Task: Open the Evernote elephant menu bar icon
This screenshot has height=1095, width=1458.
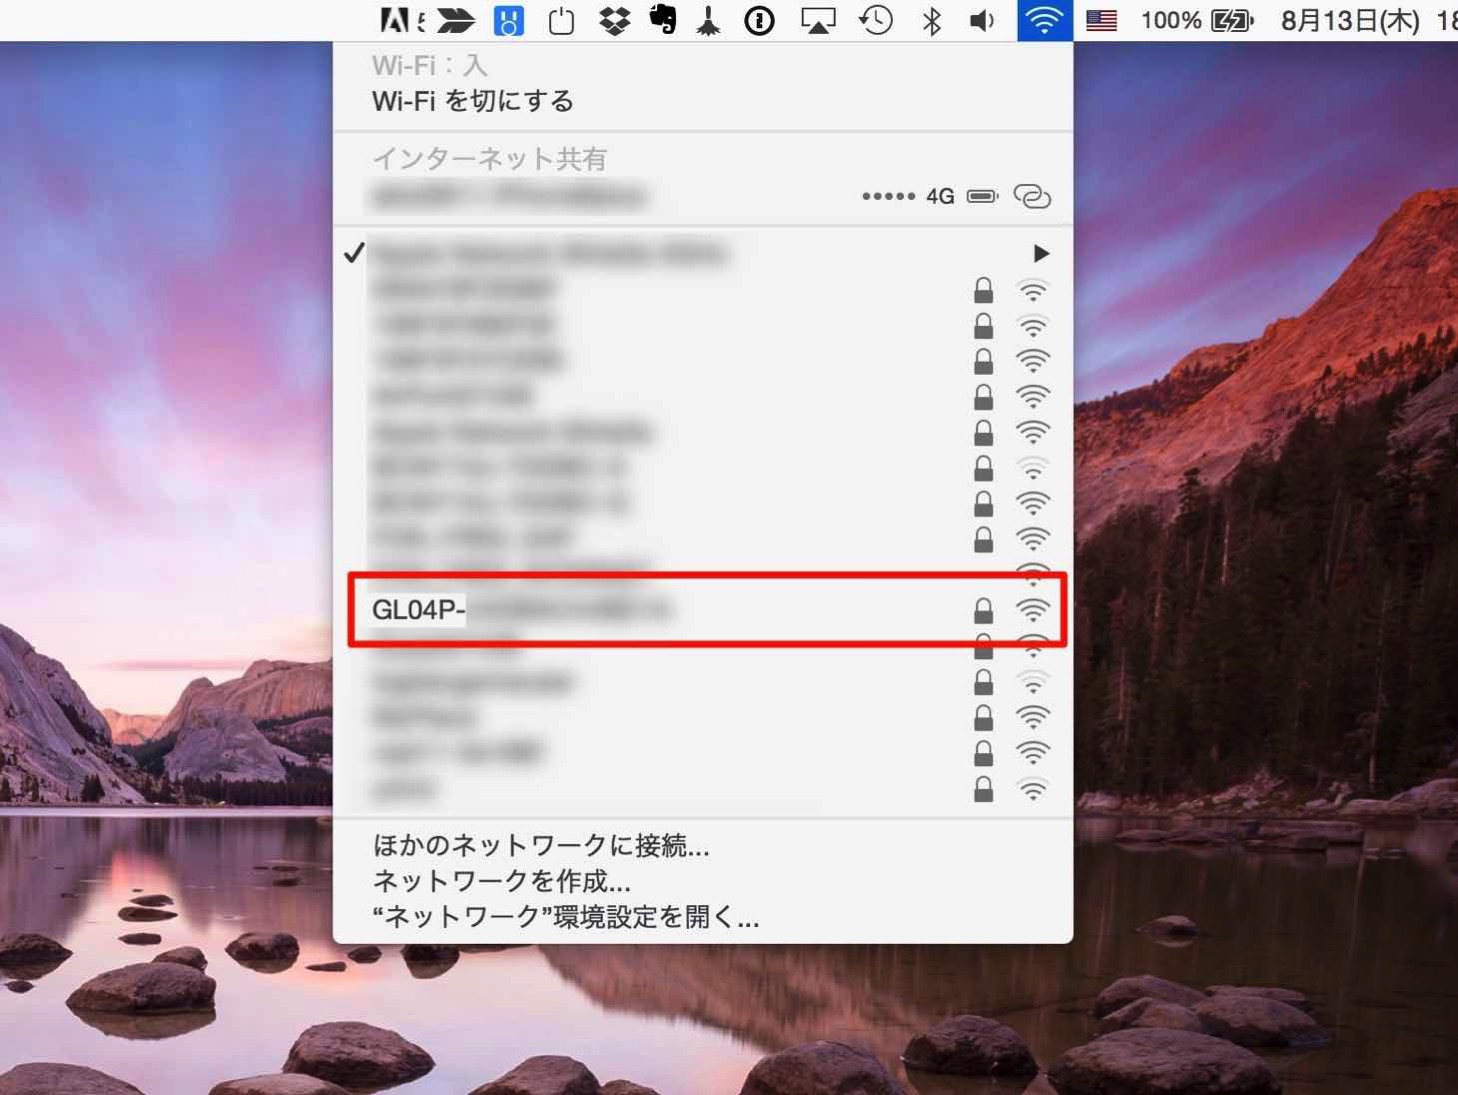Action: [x=662, y=20]
